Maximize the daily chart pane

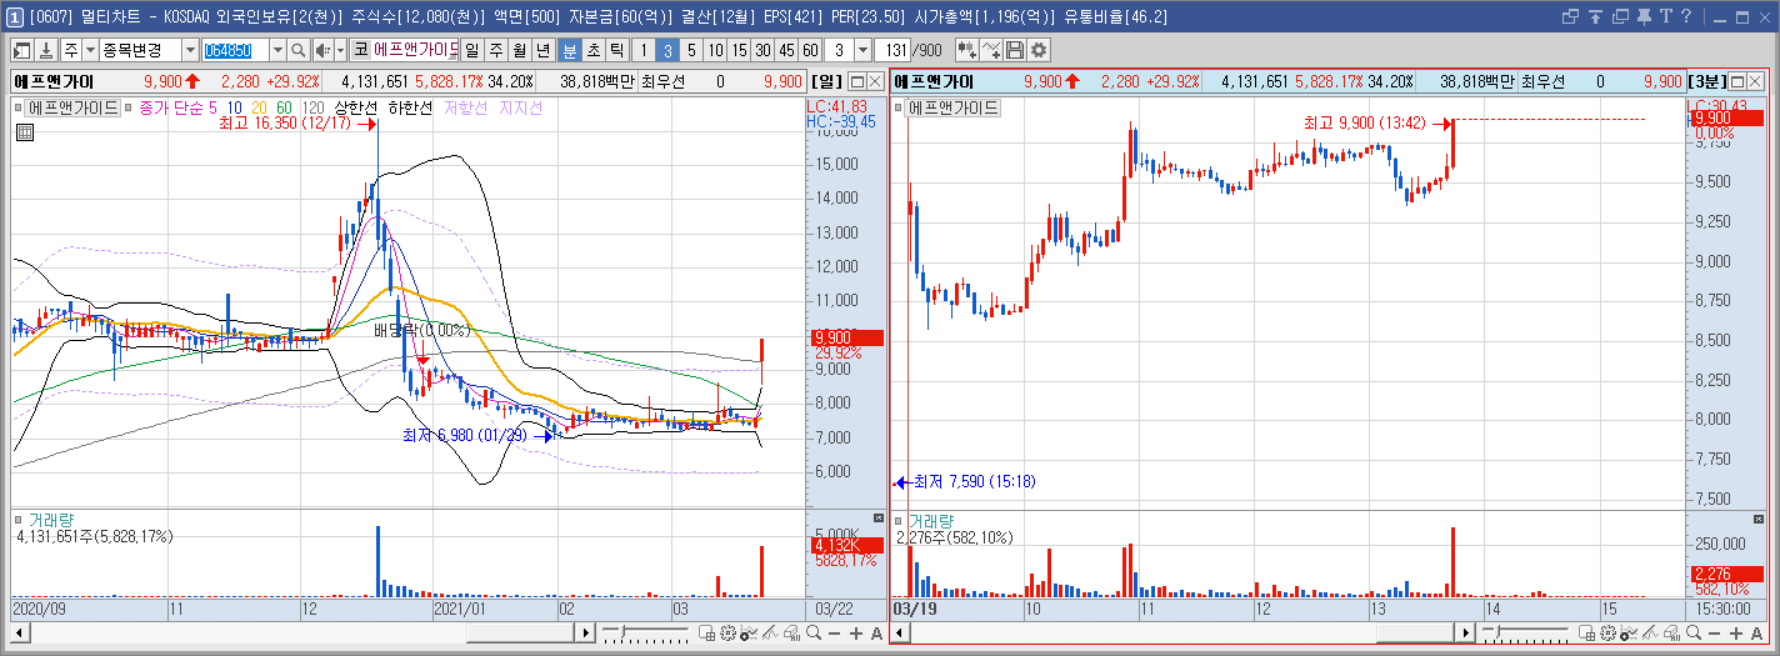857,81
